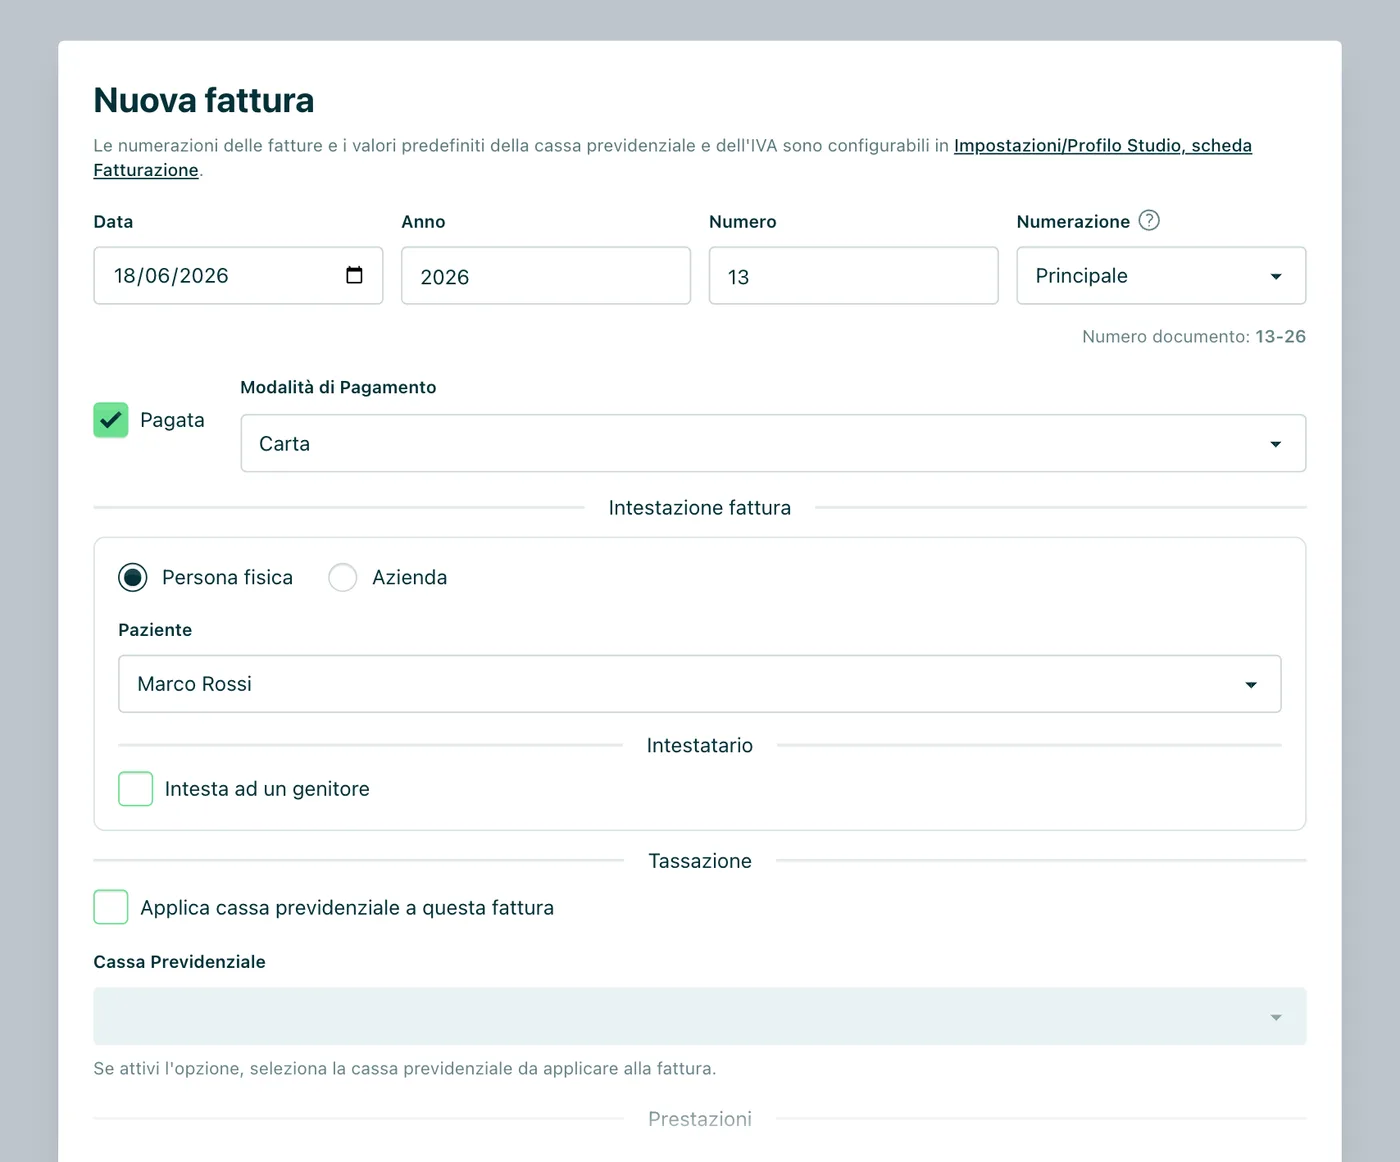This screenshot has height=1162, width=1400.
Task: Click into the Anno field with 2026
Action: 546,276
